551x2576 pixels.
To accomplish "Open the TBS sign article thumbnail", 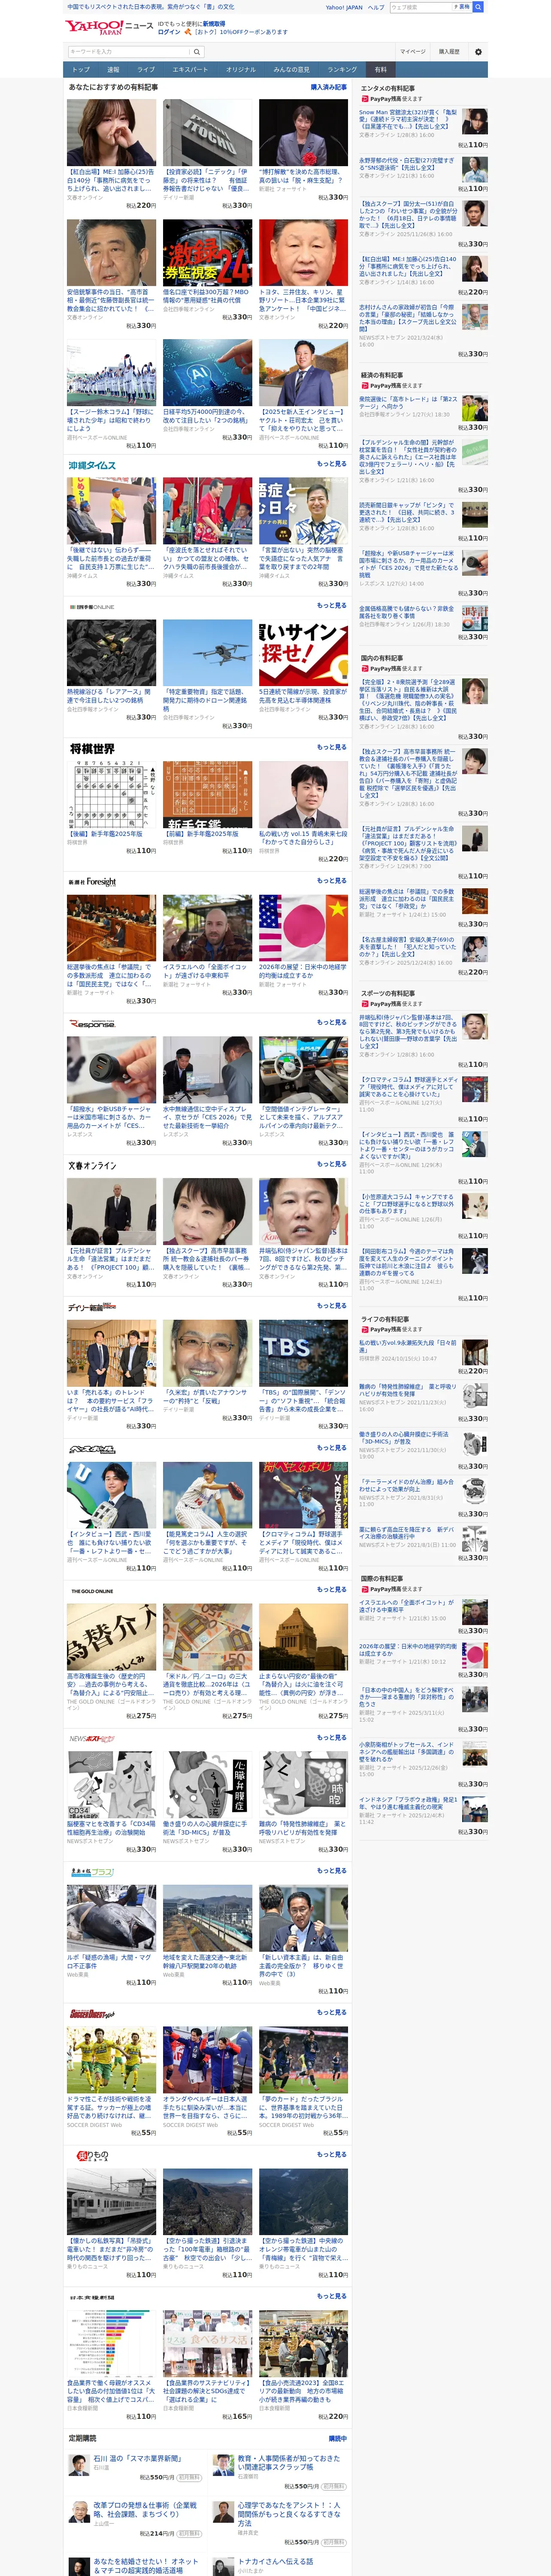I will point(303,1353).
